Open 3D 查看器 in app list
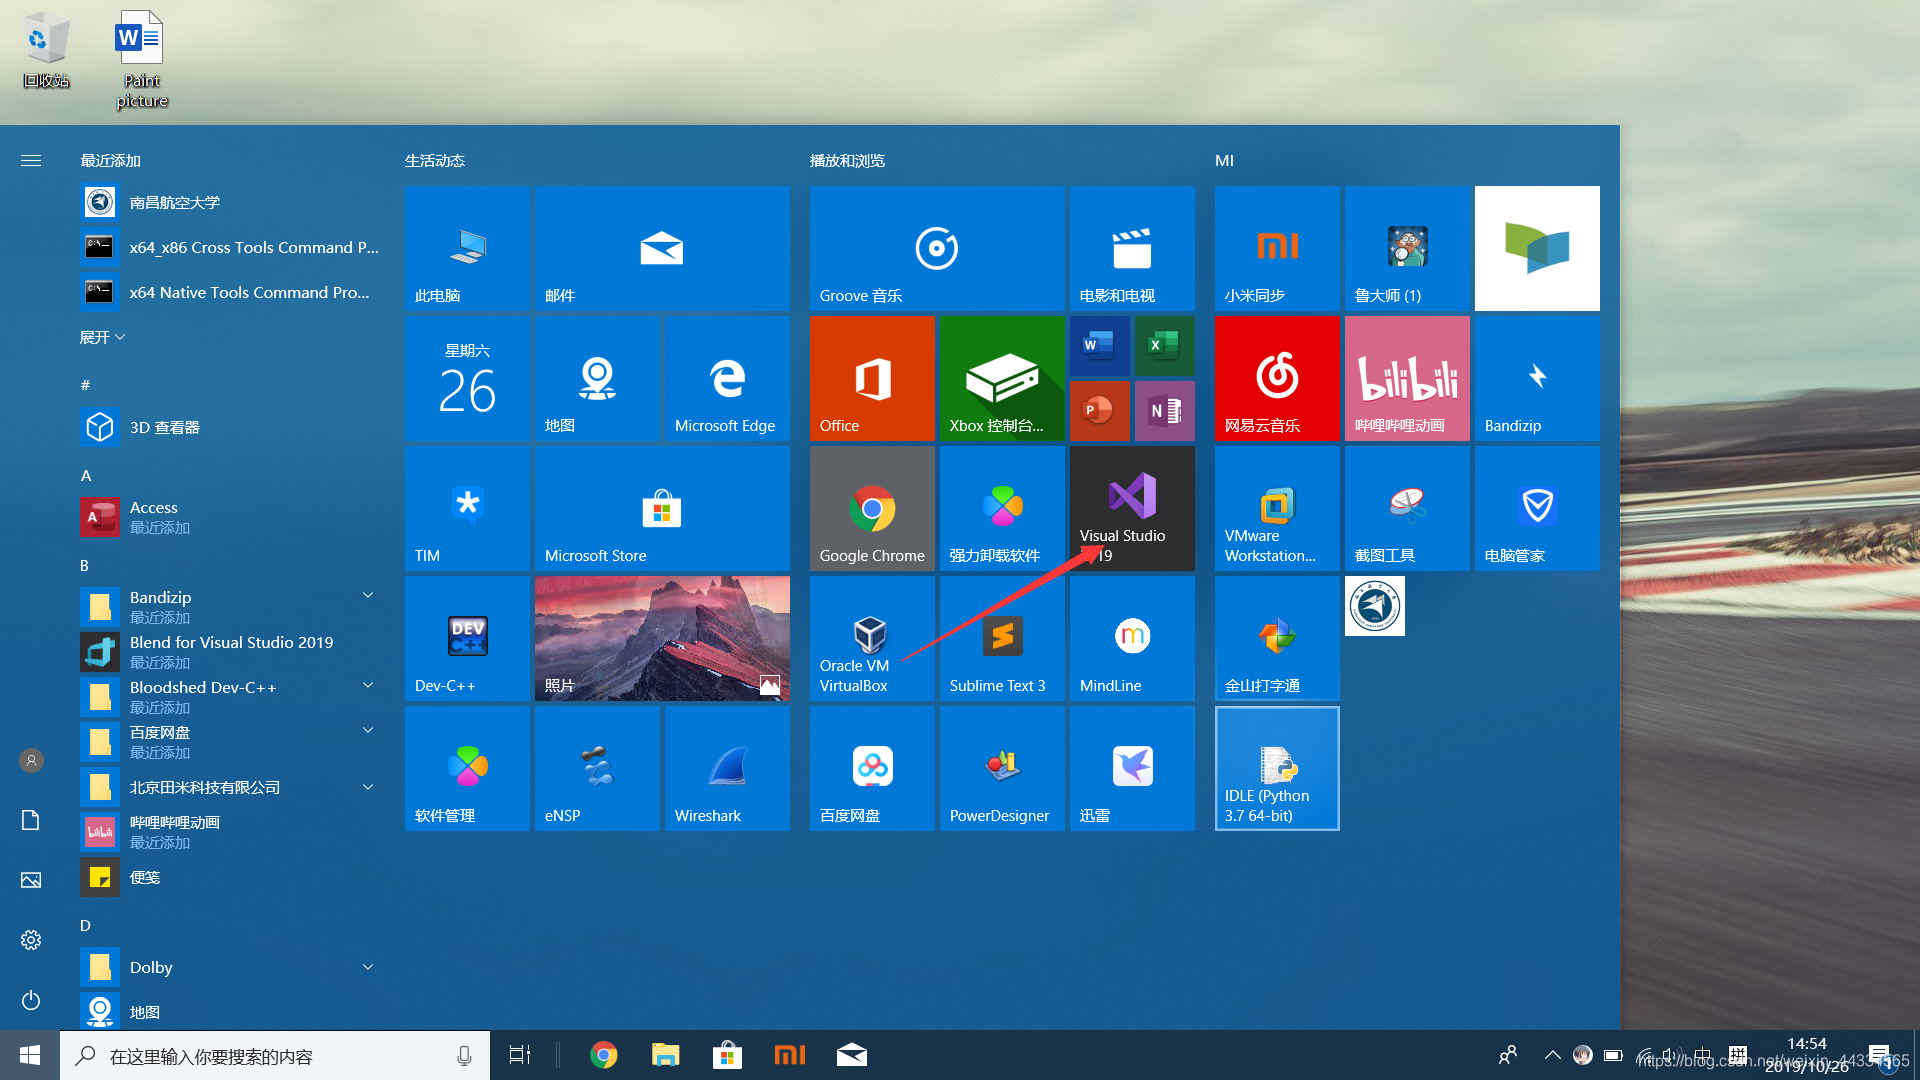 pyautogui.click(x=230, y=427)
